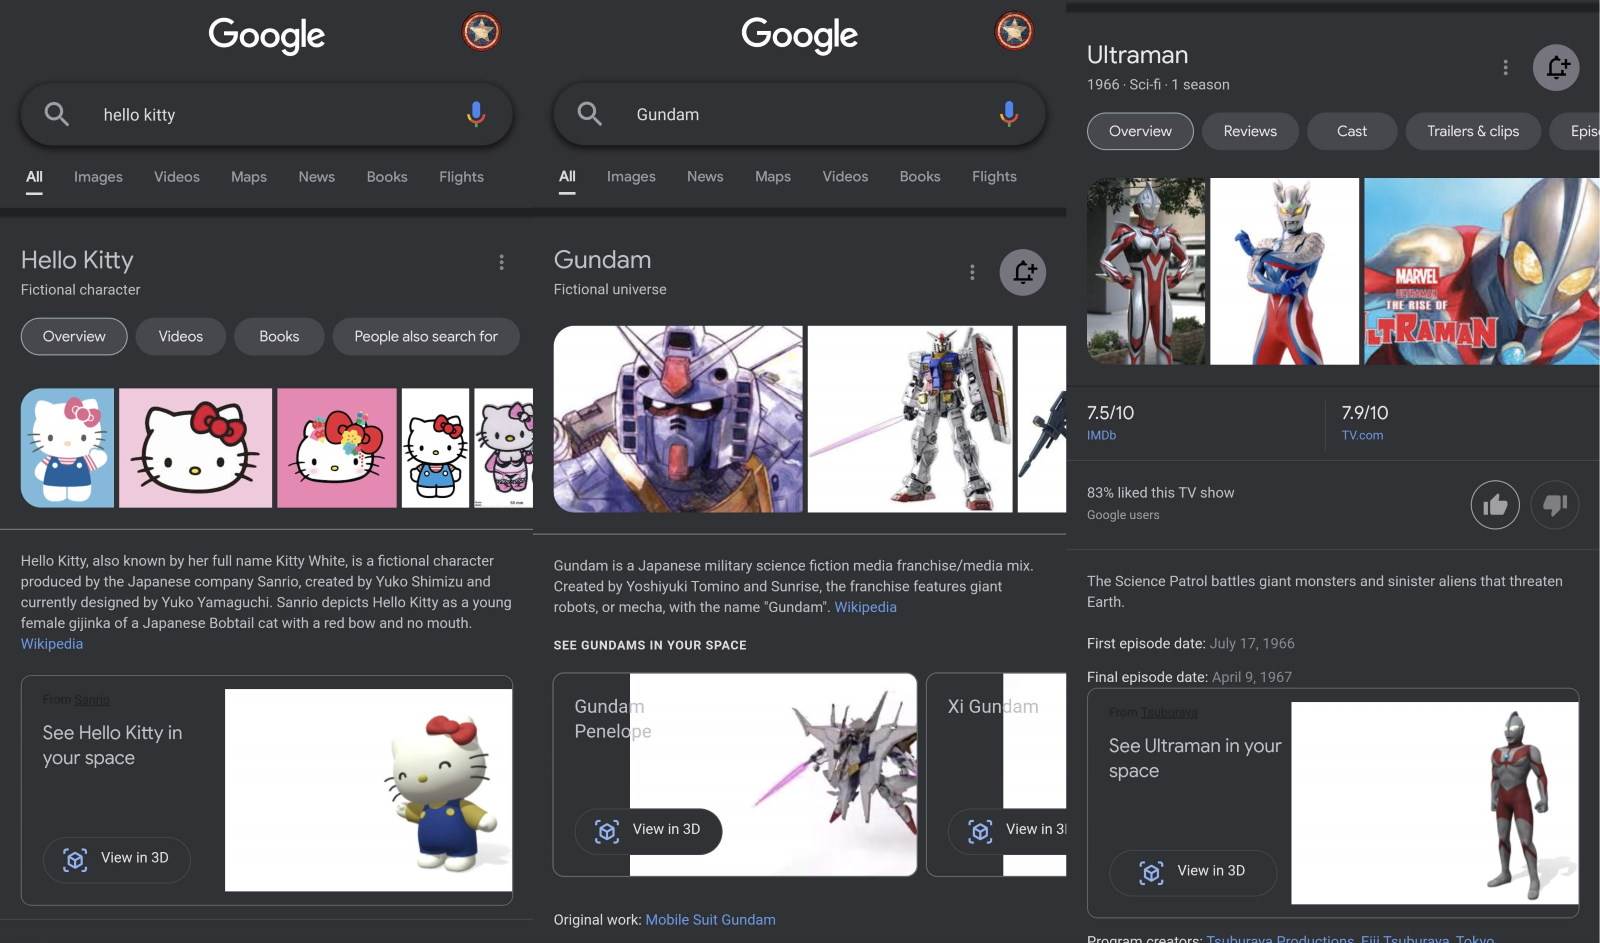Viewport: 1600px width, 943px height.
Task: Select All tab on hello kitty search
Action: pyautogui.click(x=34, y=177)
